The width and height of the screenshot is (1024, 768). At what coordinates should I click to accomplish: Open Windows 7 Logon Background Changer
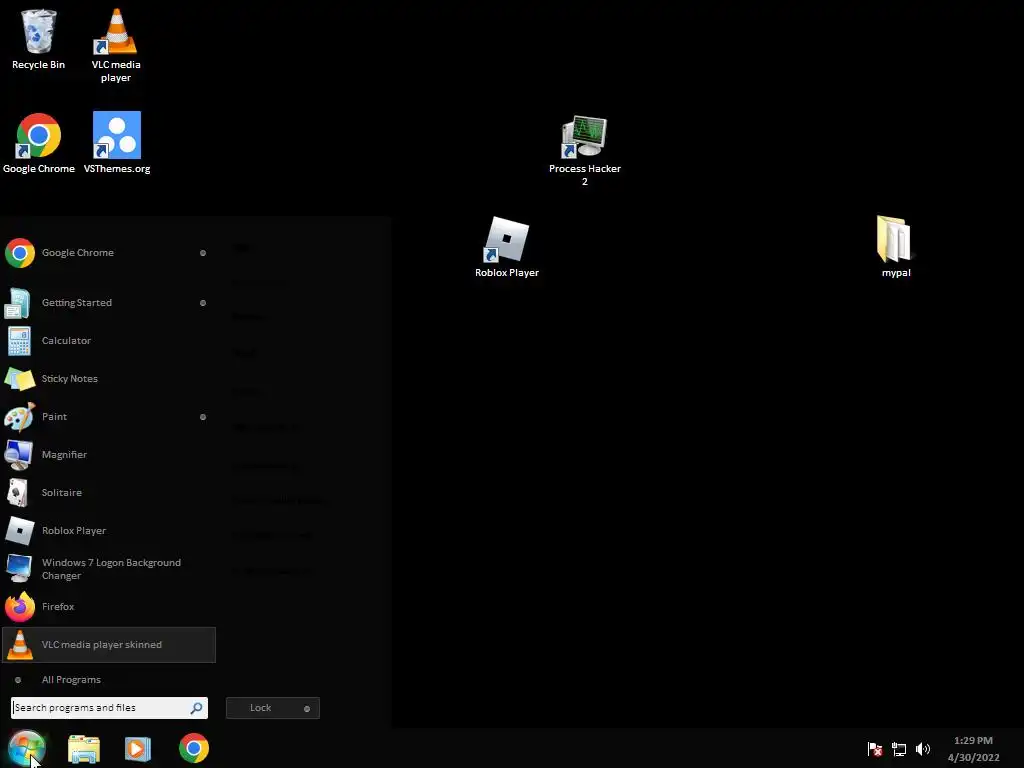(109, 569)
